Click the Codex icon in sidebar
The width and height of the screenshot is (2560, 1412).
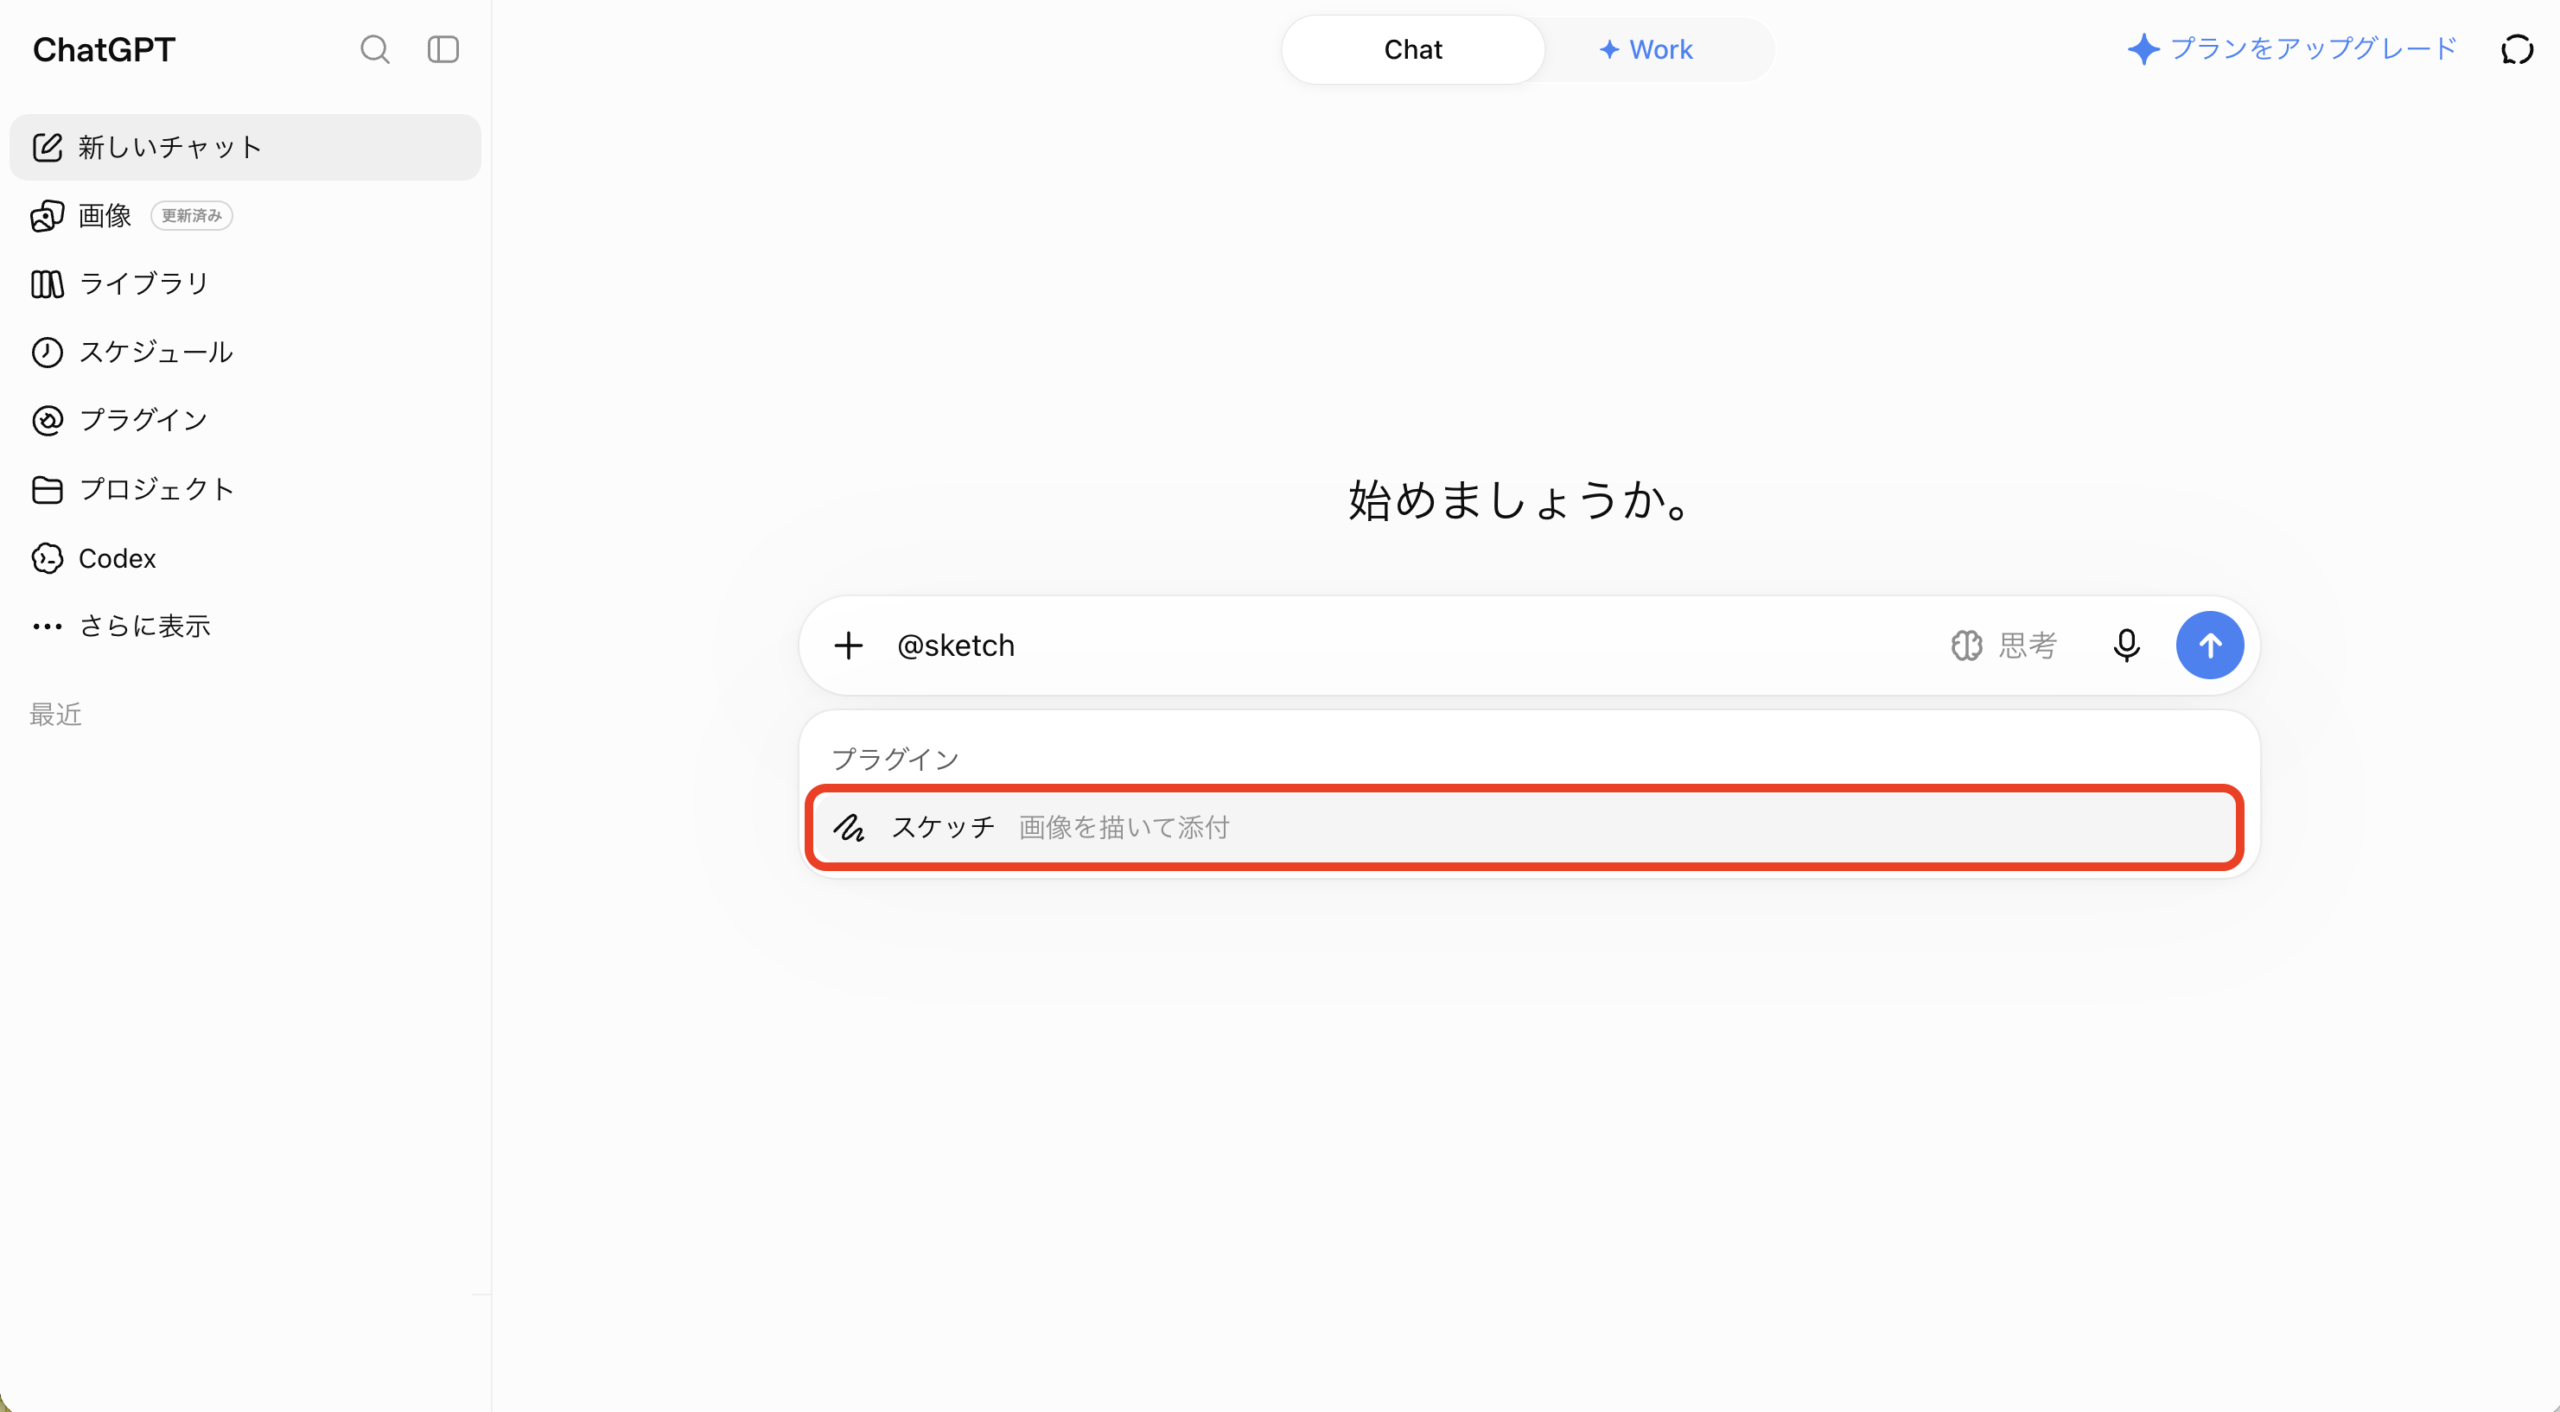[47, 558]
